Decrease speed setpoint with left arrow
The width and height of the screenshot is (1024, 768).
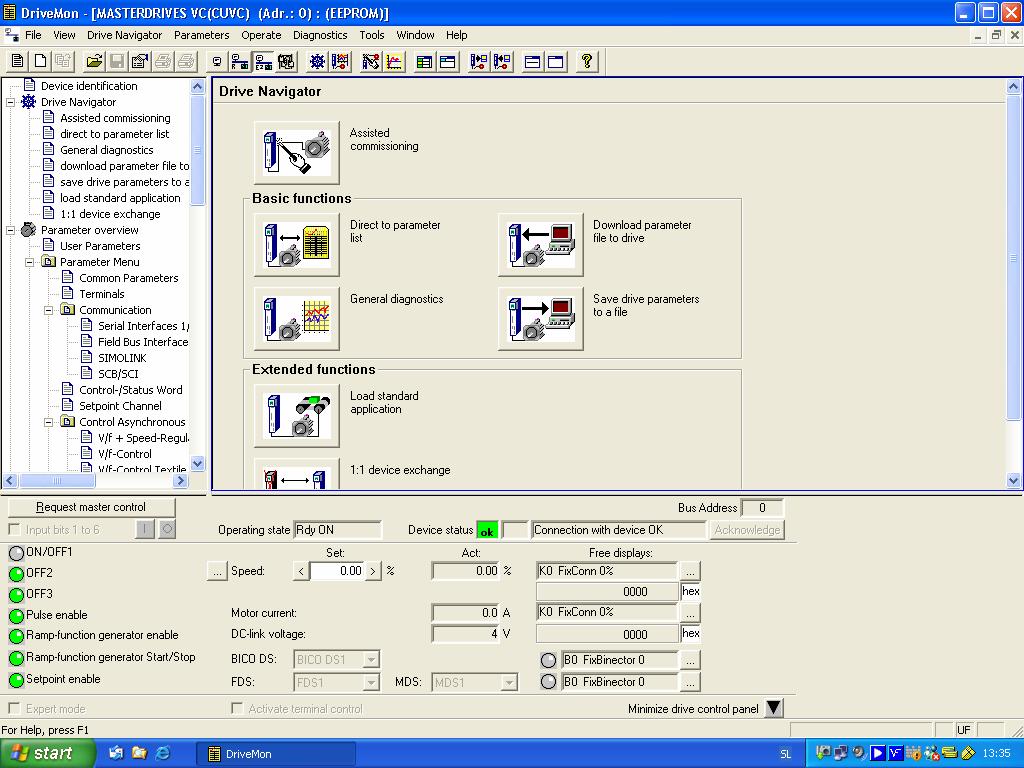[301, 571]
